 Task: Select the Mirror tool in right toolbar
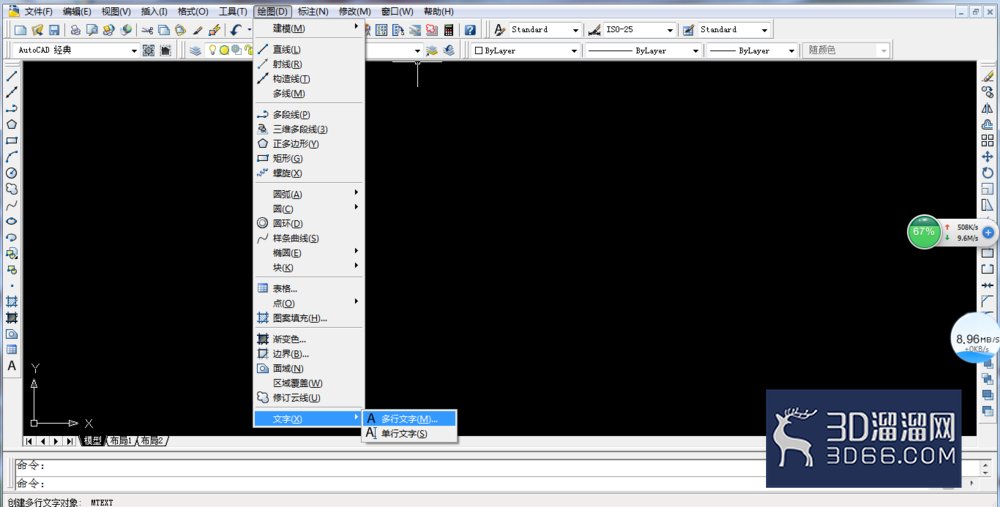point(988,108)
